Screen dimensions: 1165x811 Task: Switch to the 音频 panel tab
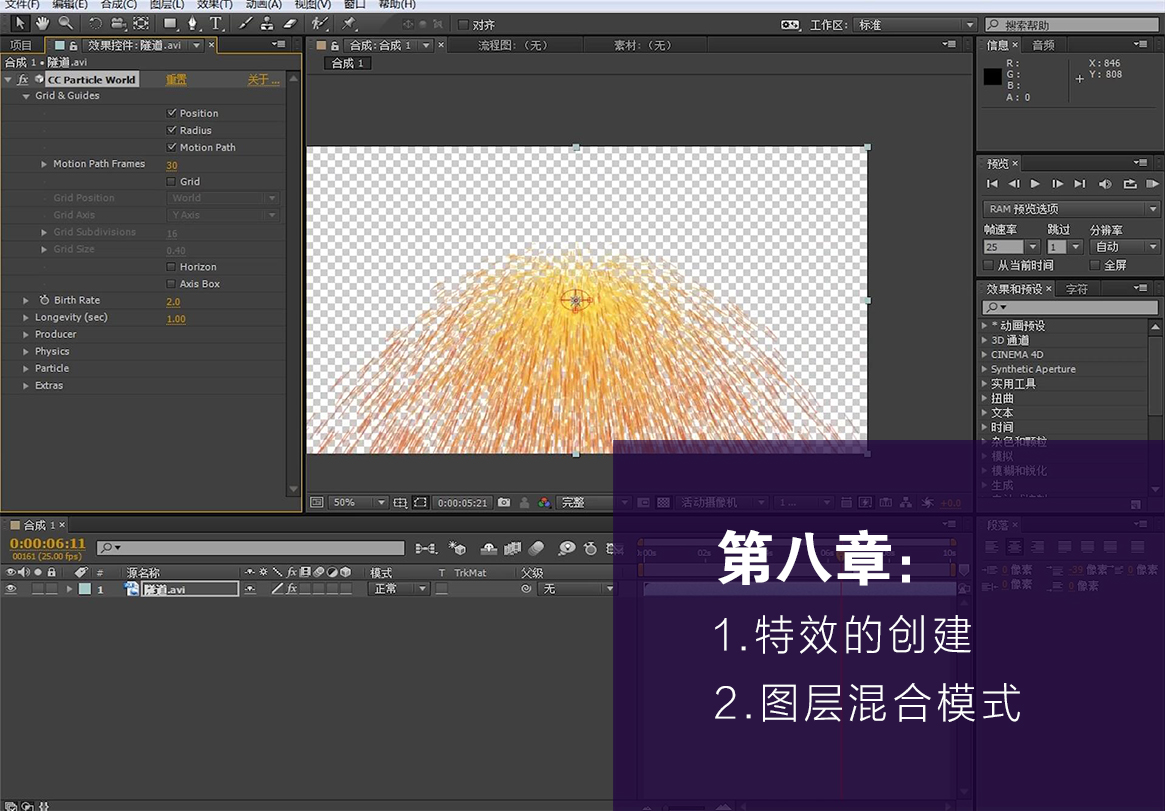coord(1043,45)
